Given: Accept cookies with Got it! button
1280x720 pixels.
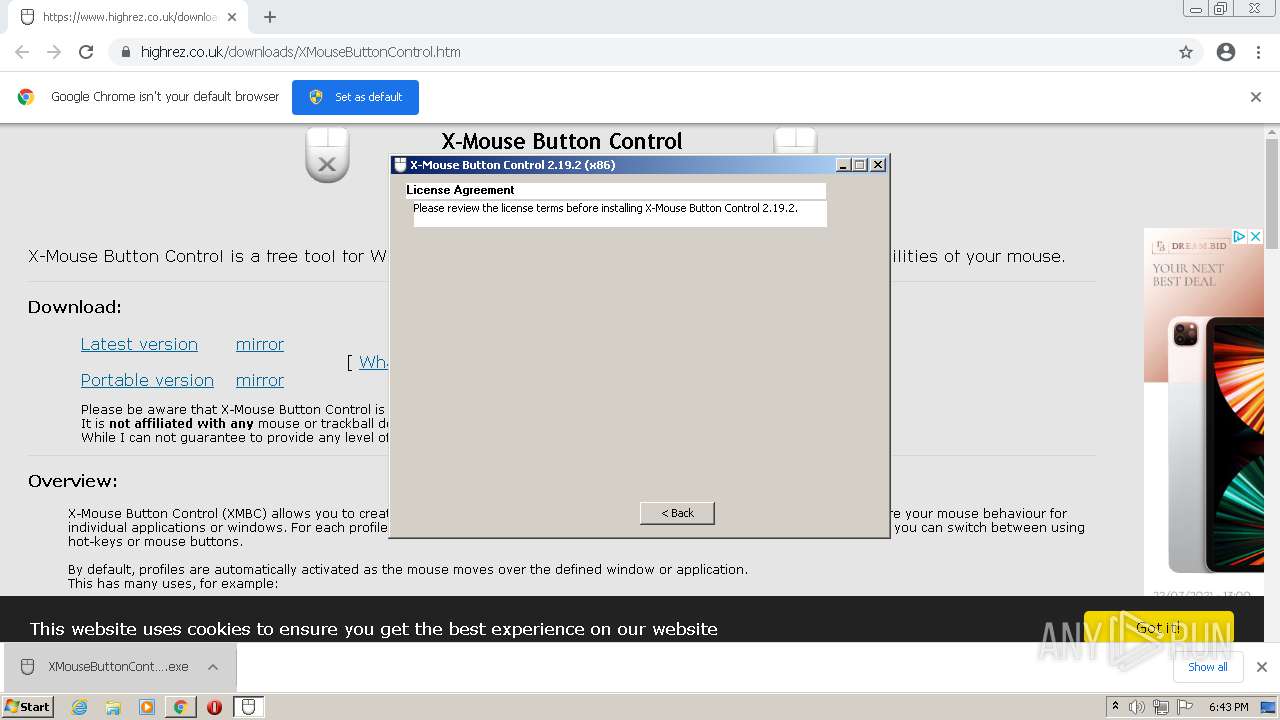Looking at the screenshot, I should click(1158, 628).
